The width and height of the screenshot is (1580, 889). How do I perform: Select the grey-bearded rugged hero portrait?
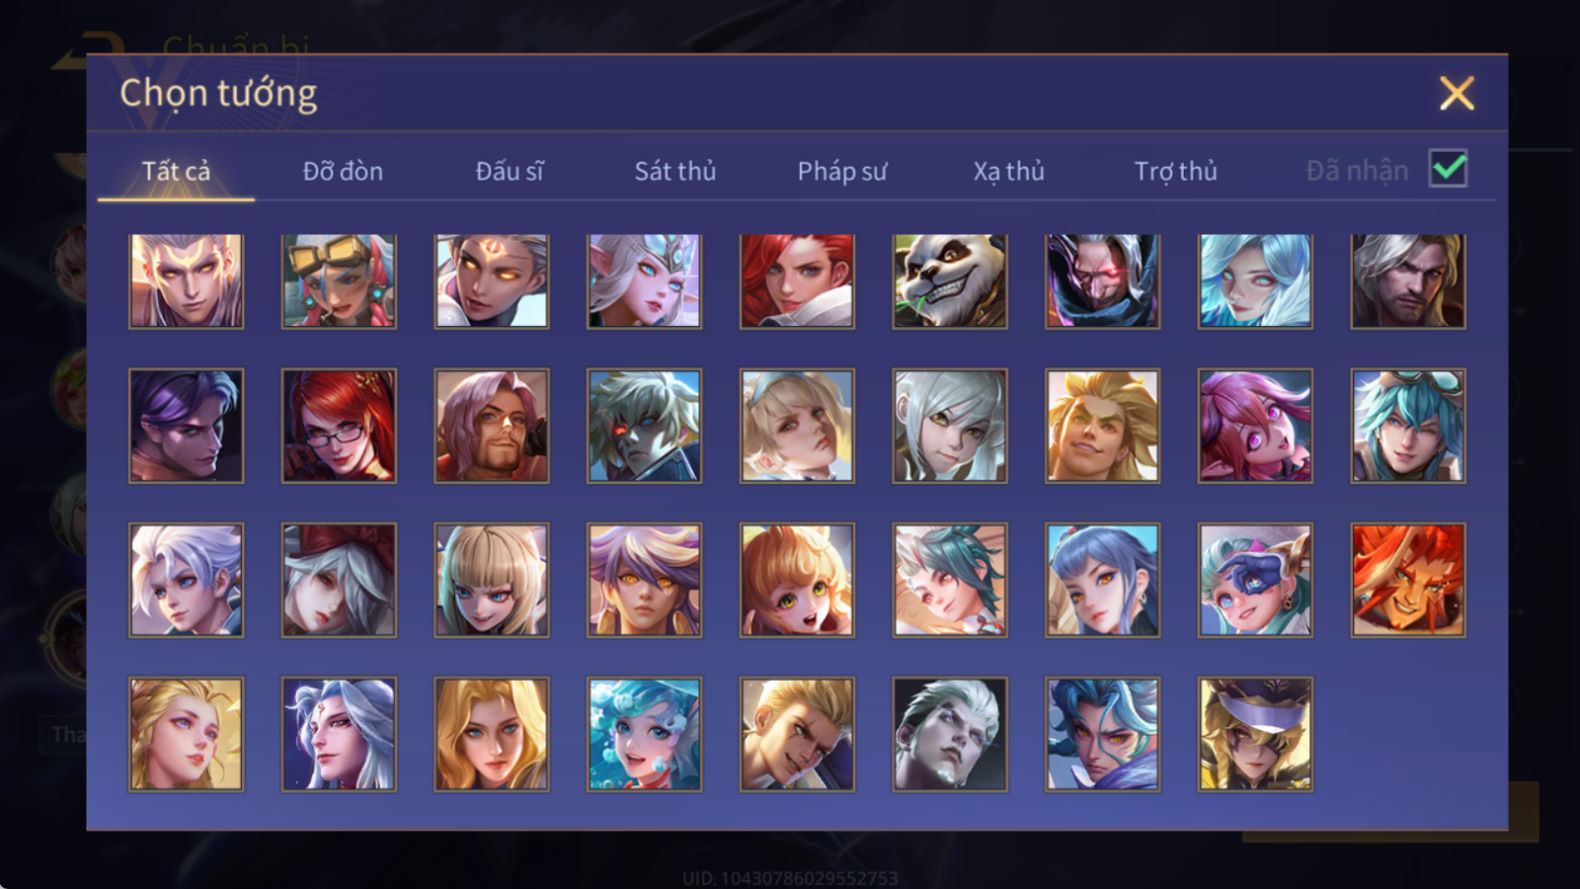(1408, 281)
